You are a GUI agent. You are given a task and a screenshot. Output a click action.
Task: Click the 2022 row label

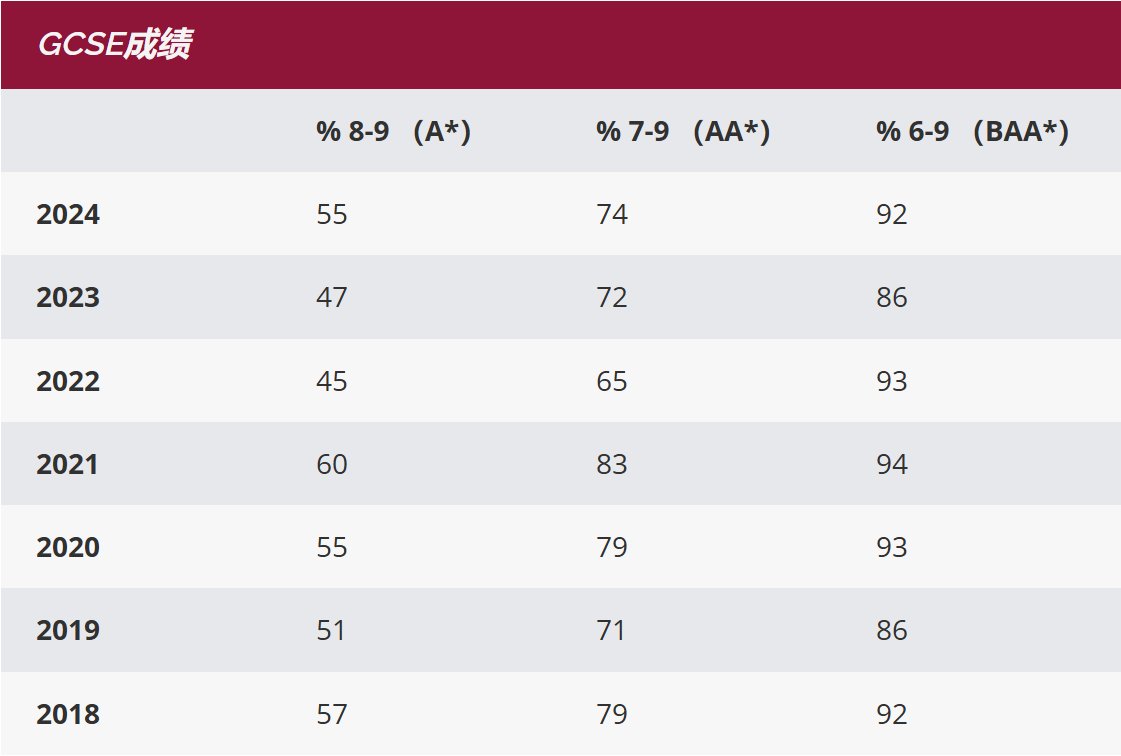pyautogui.click(x=68, y=382)
